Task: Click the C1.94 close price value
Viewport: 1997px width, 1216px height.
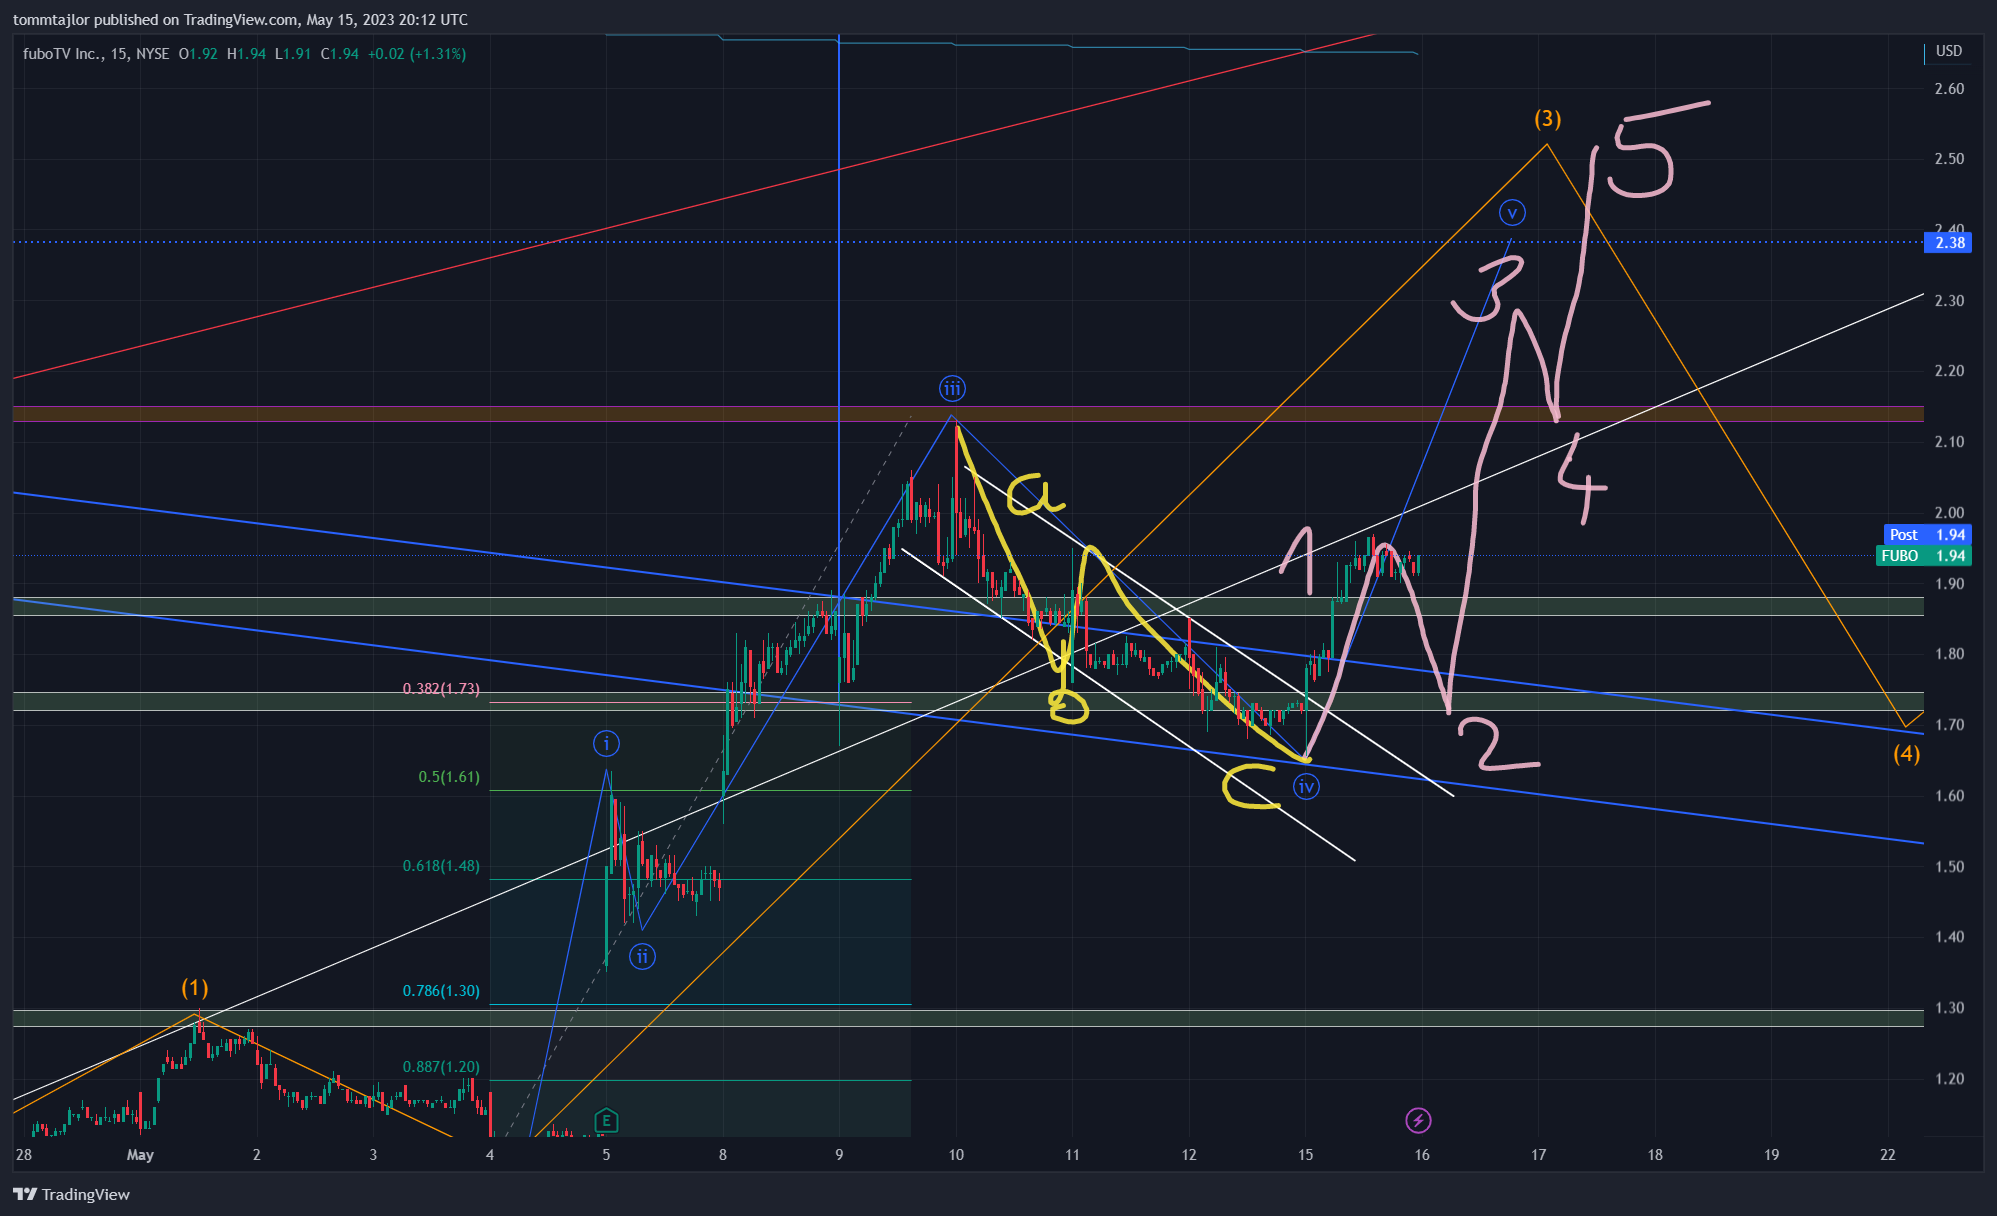Action: click(x=340, y=54)
